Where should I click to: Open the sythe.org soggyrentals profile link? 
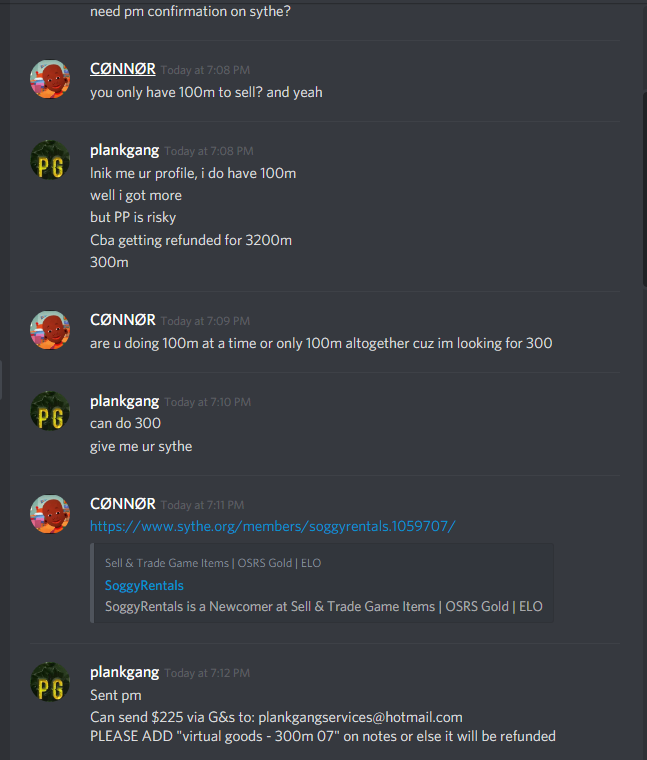click(273, 526)
